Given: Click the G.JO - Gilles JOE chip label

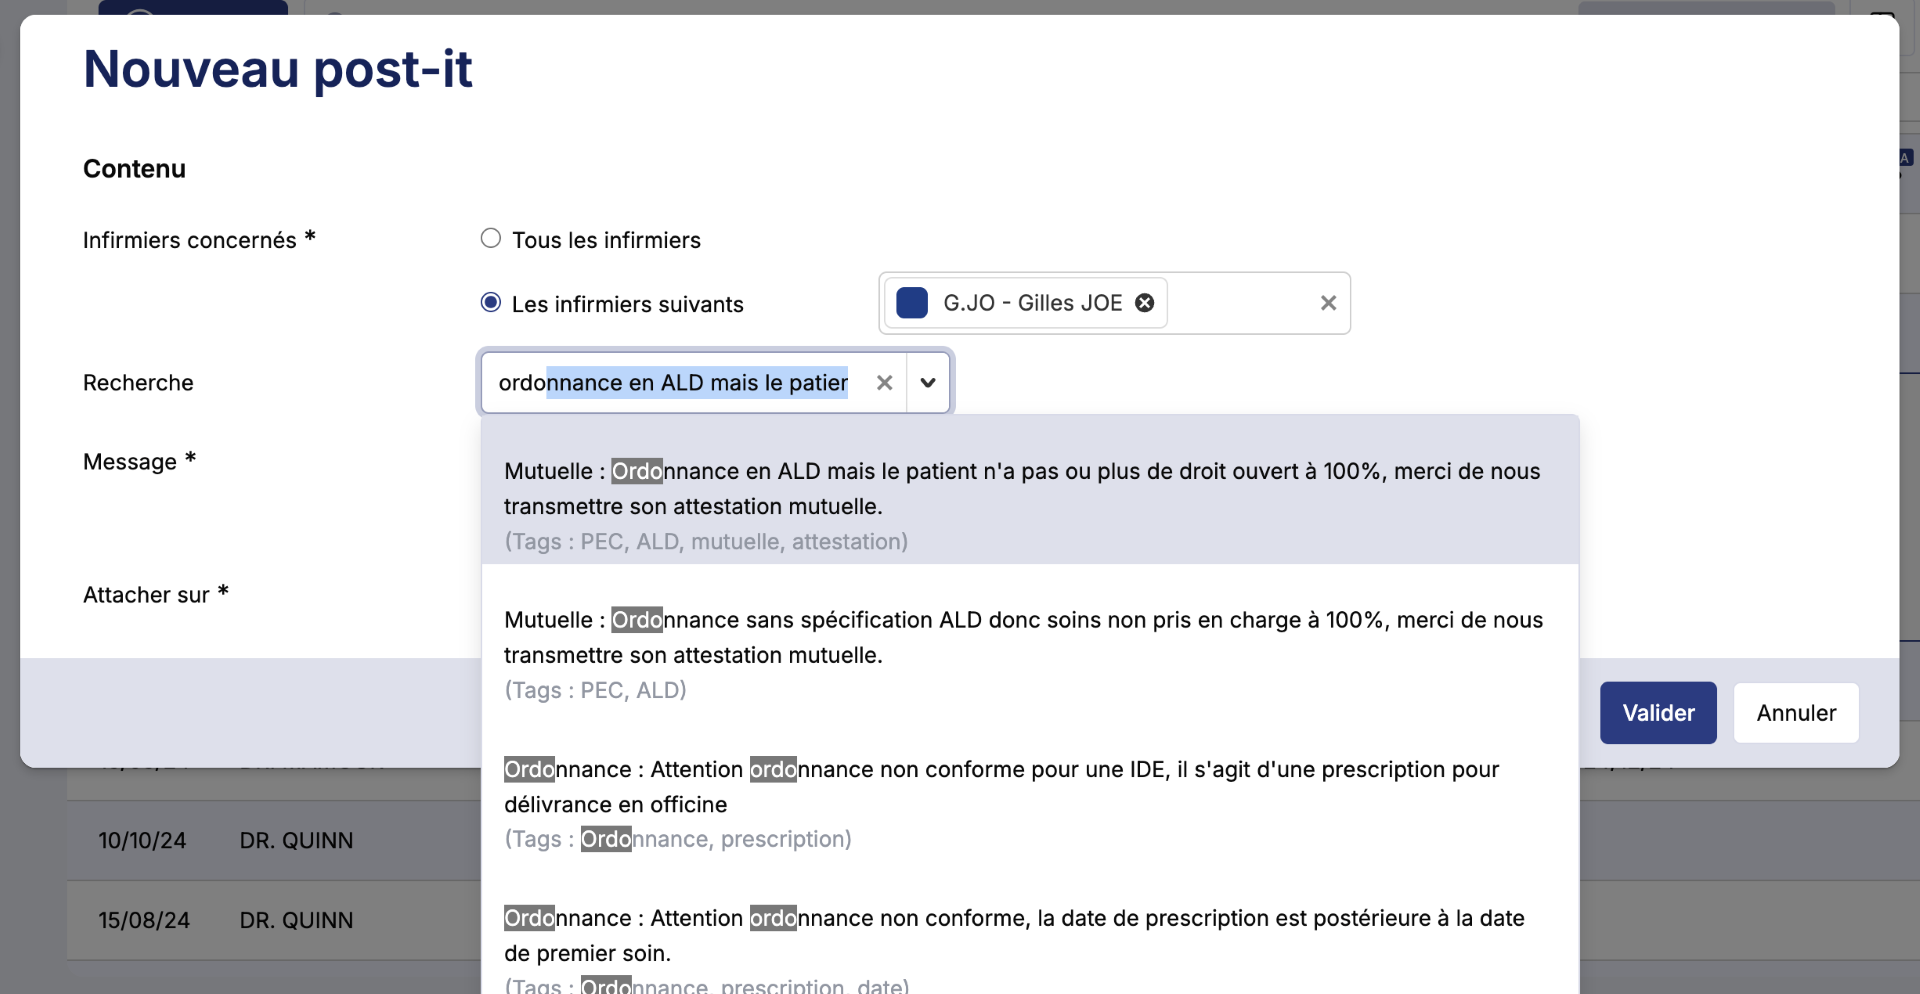Looking at the screenshot, I should pos(1033,303).
